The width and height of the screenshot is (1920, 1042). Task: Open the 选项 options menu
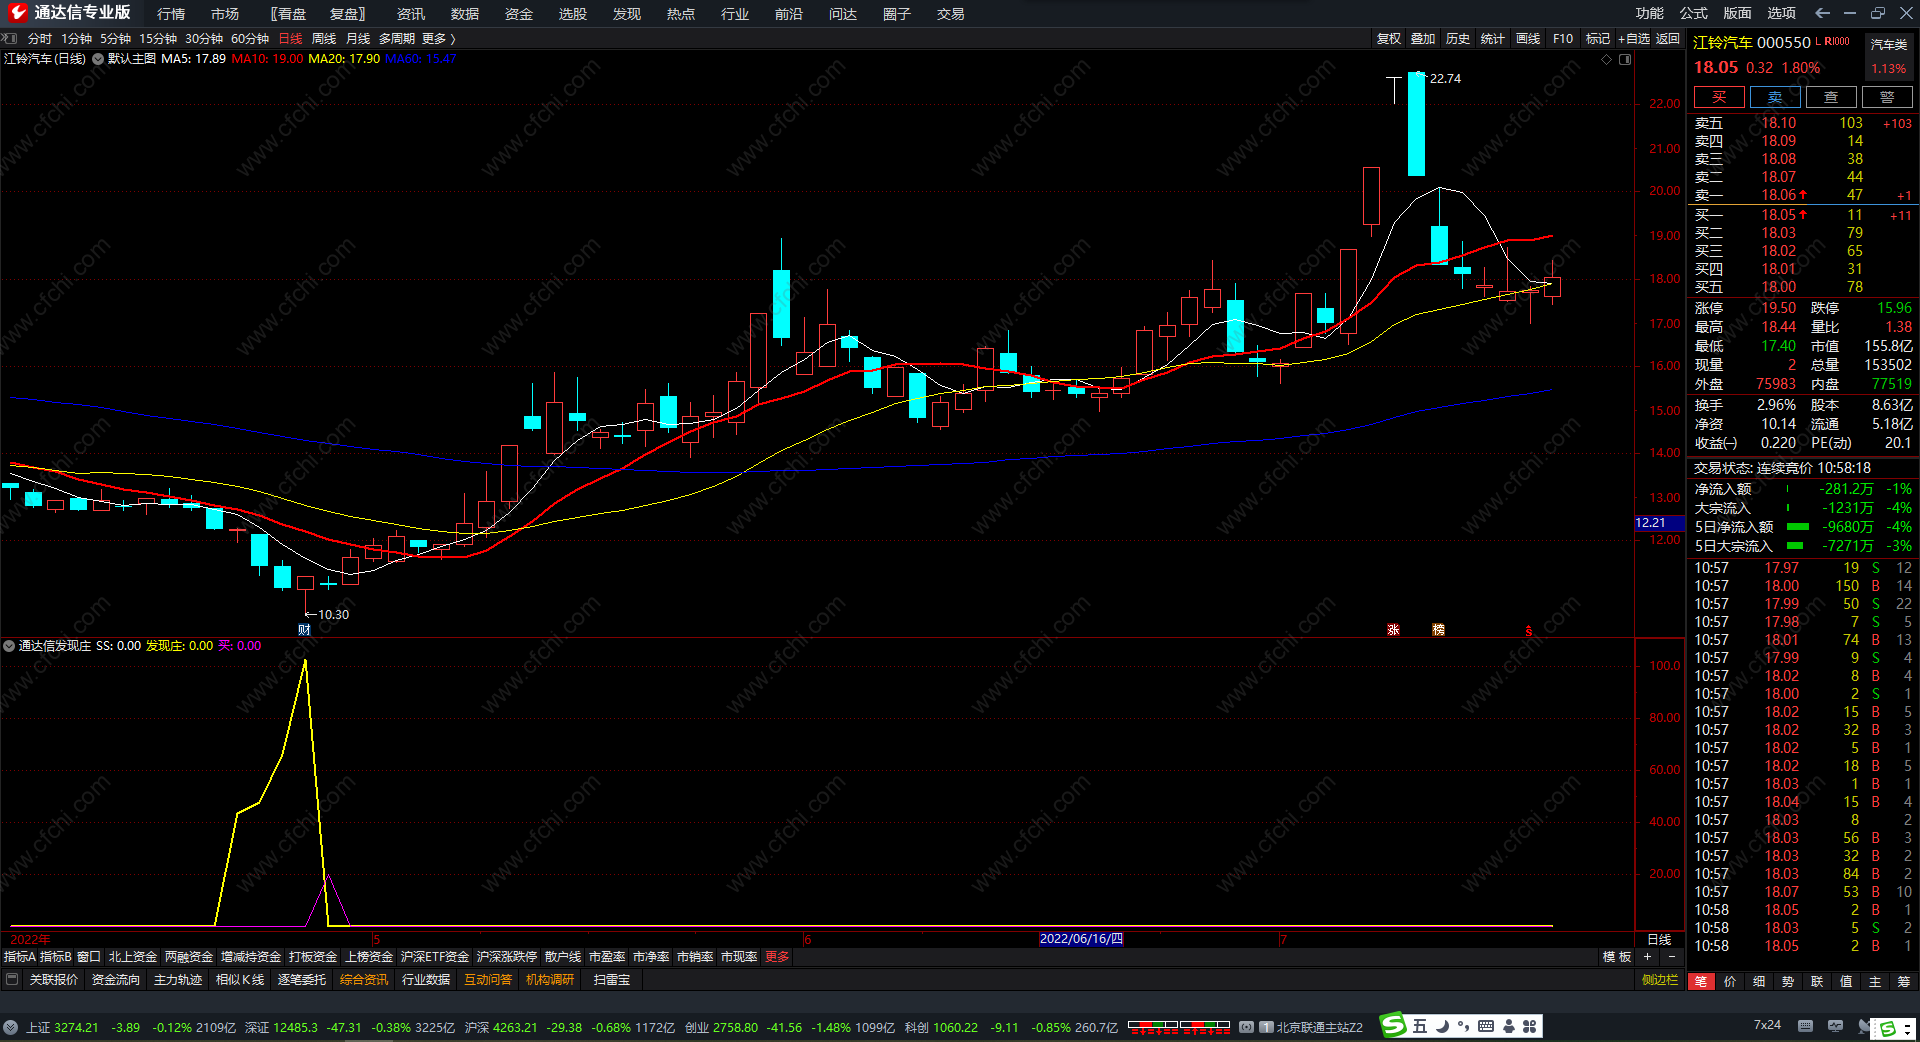(1782, 13)
